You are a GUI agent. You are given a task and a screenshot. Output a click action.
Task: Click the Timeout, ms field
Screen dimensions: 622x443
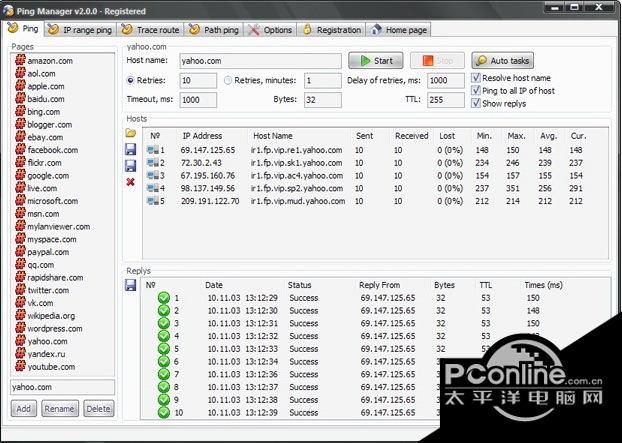[x=198, y=100]
